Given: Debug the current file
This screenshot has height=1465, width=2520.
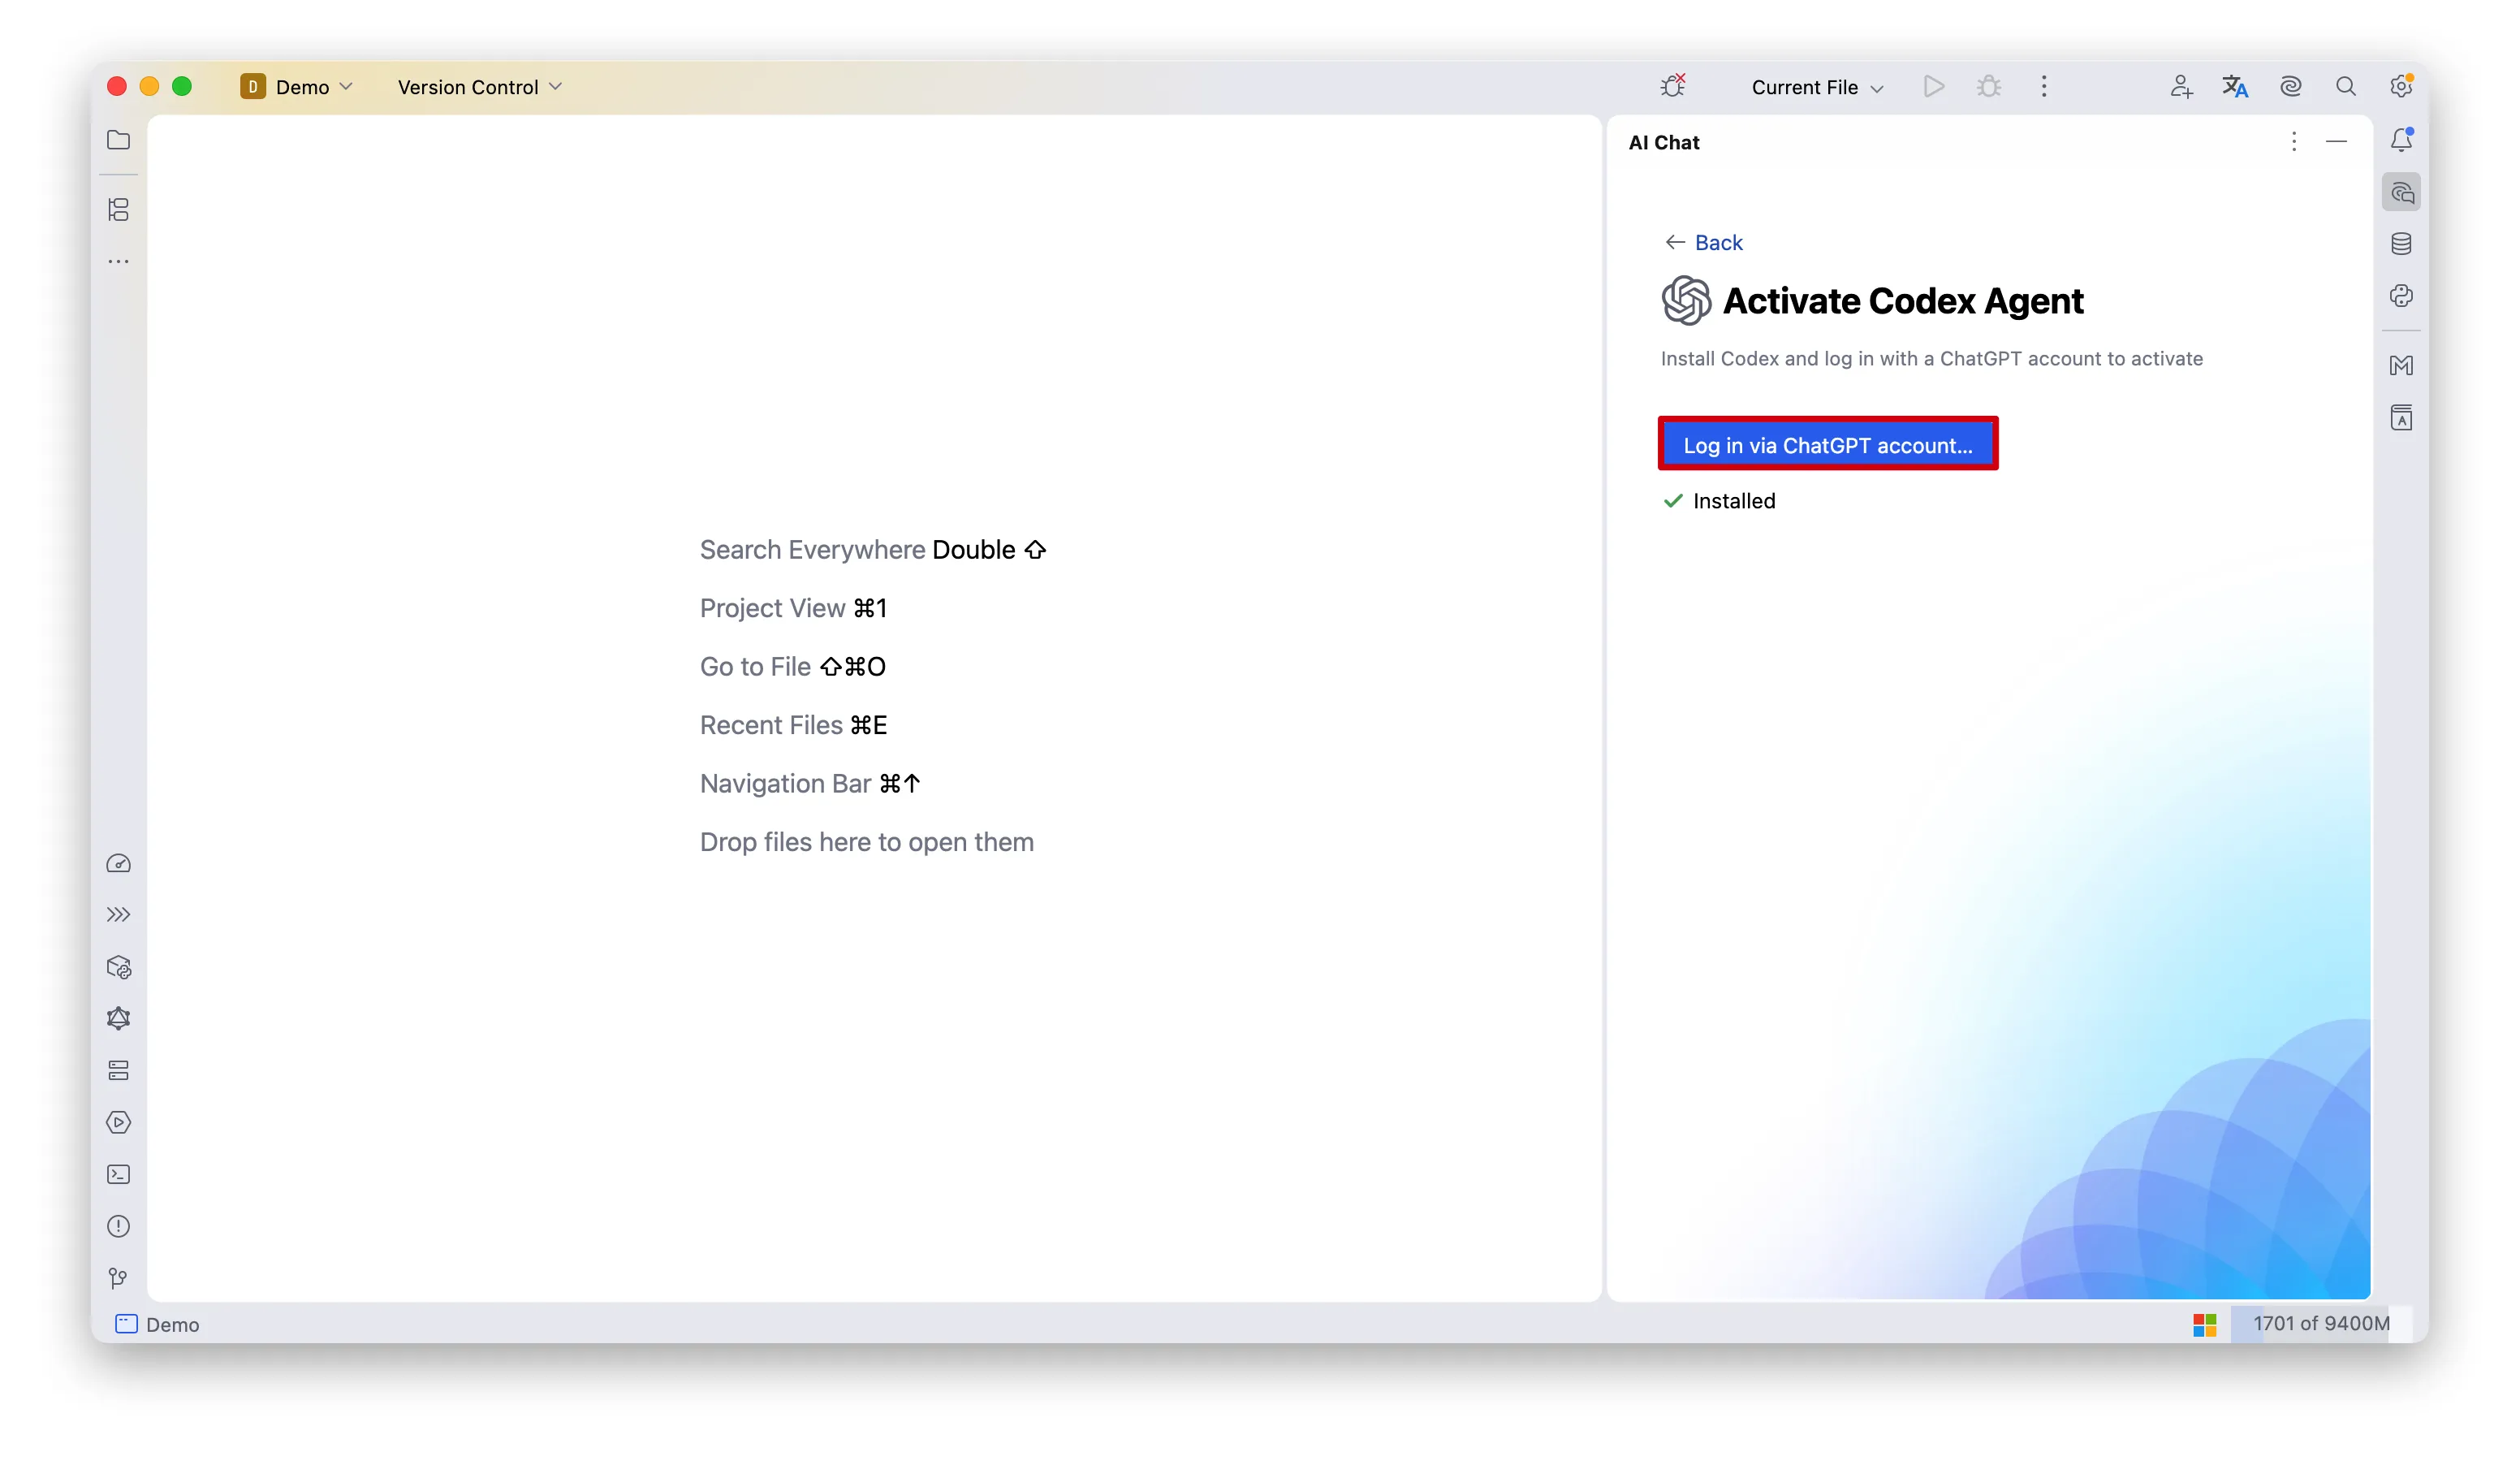Looking at the screenshot, I should click(1989, 87).
